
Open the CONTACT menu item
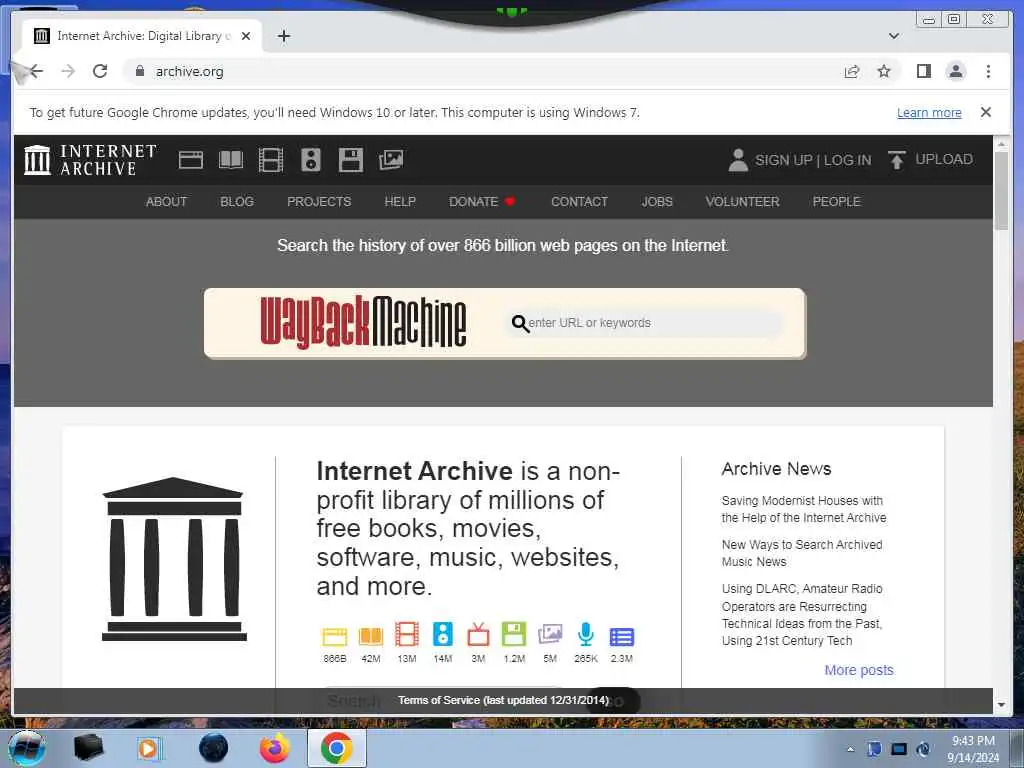579,201
